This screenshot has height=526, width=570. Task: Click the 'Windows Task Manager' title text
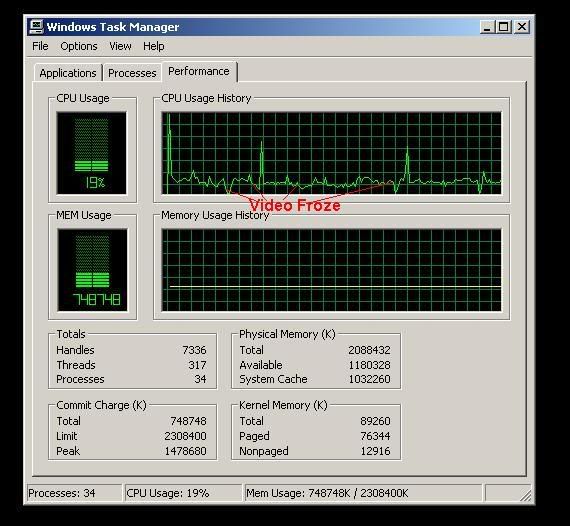(x=113, y=27)
